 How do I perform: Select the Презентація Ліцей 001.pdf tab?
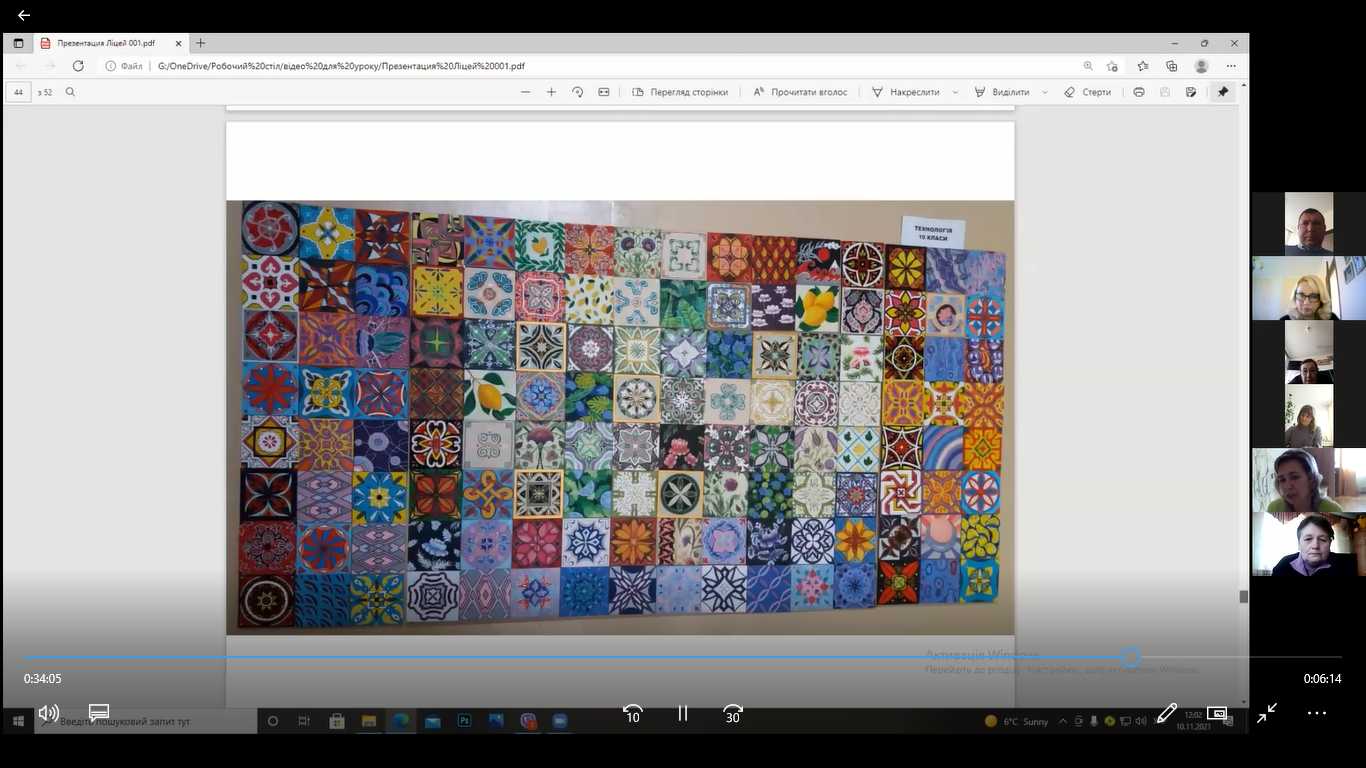pyautogui.click(x=105, y=43)
